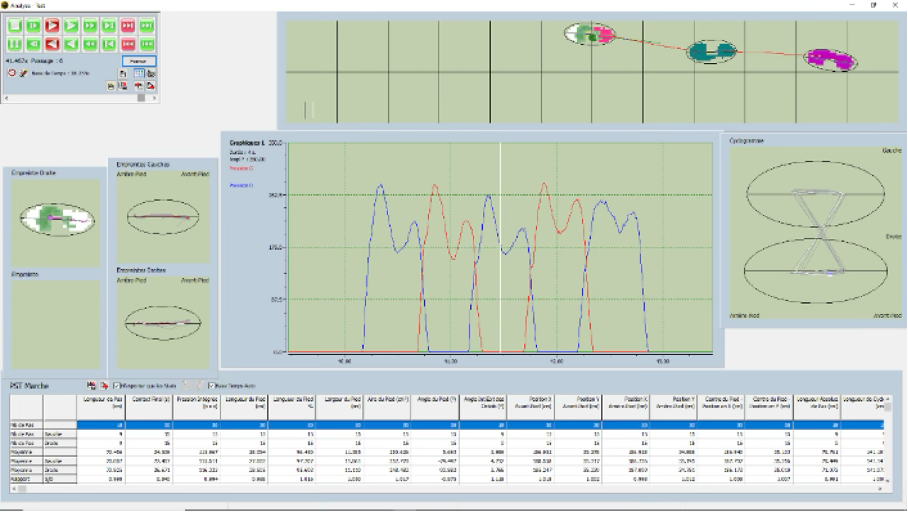908x512 pixels.
Task: Click the green play-backward triangle button
Action: [x=71, y=44]
